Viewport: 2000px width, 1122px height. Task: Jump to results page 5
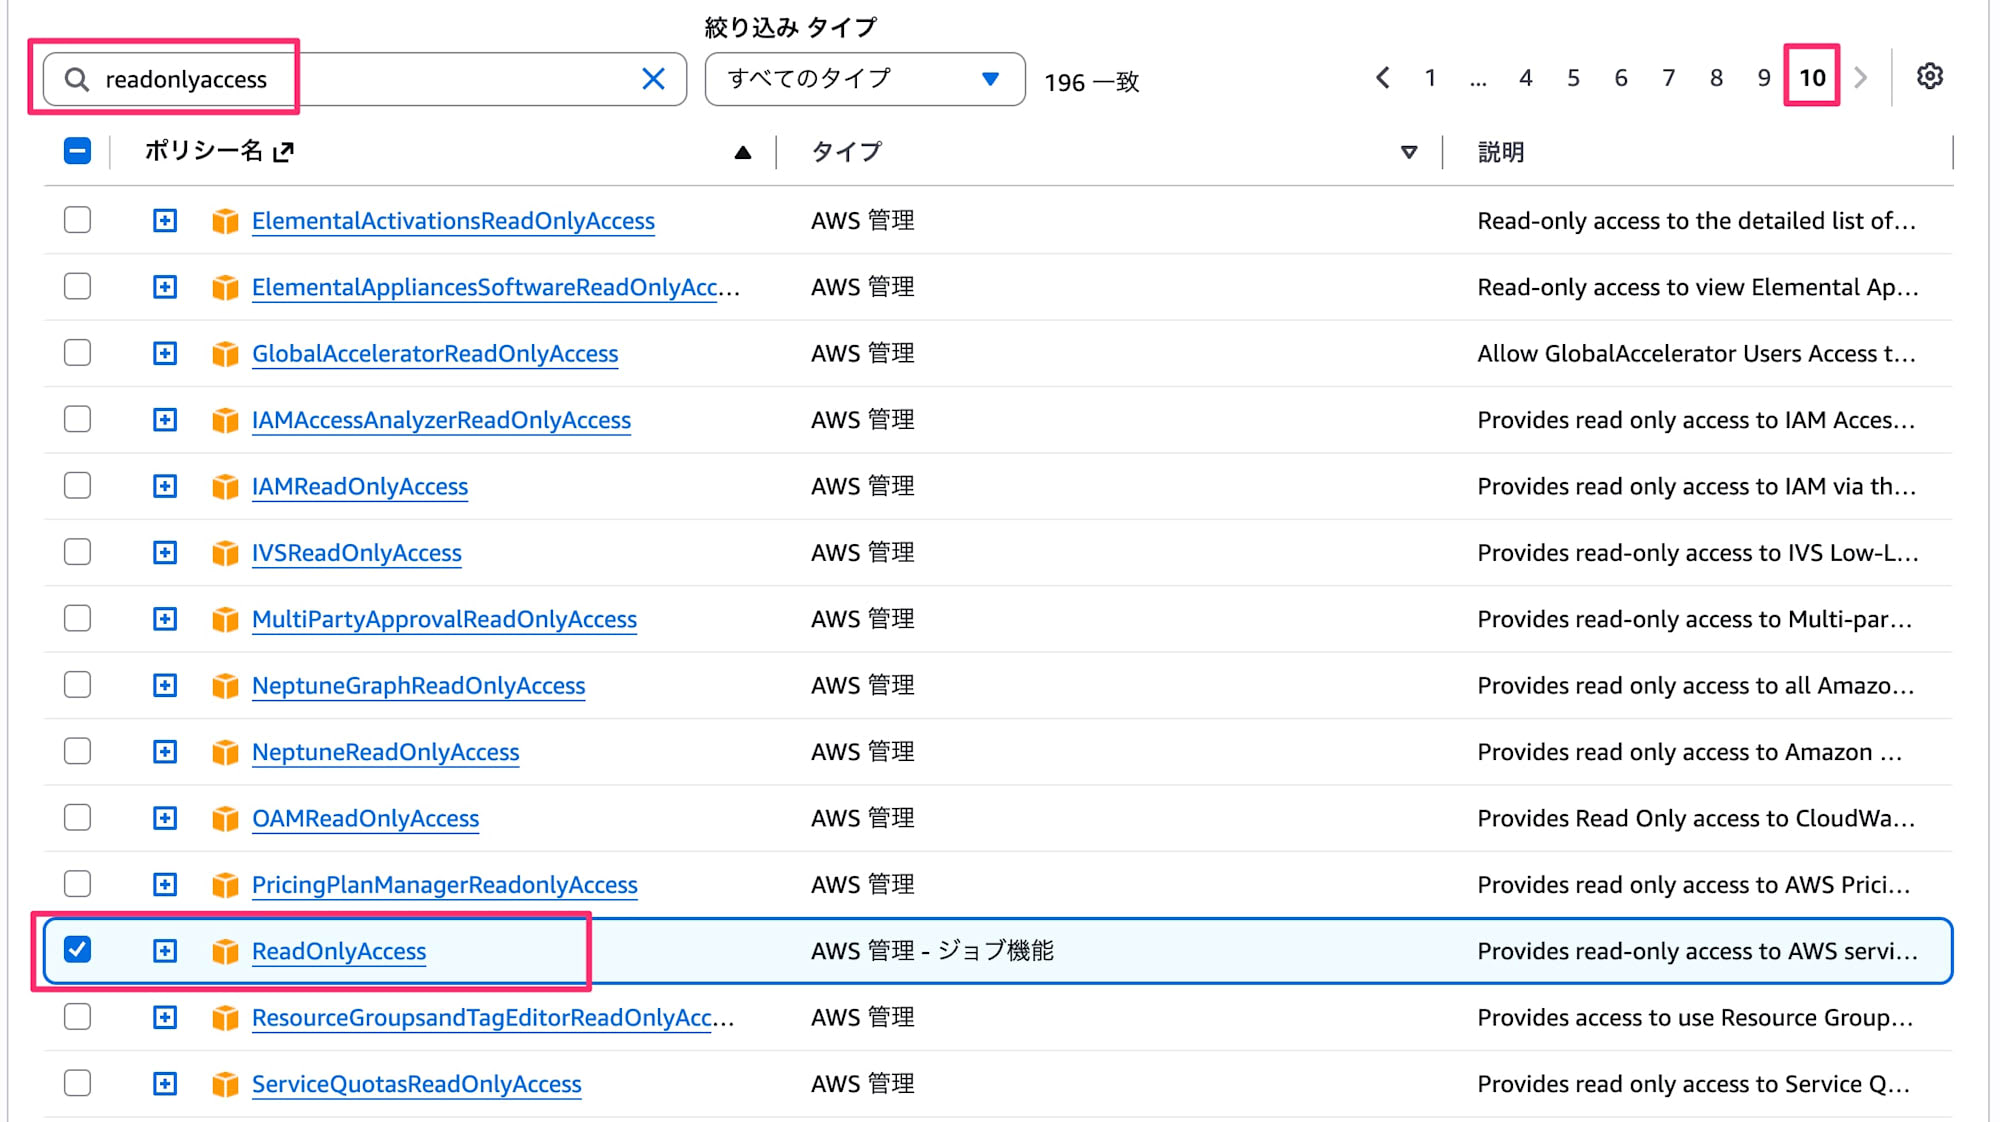1573,78
